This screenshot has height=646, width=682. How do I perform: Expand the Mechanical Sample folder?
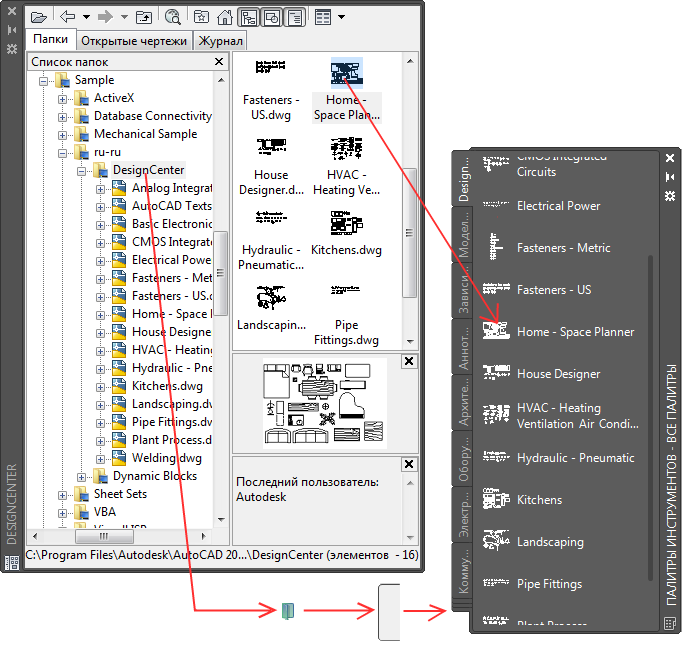62,135
